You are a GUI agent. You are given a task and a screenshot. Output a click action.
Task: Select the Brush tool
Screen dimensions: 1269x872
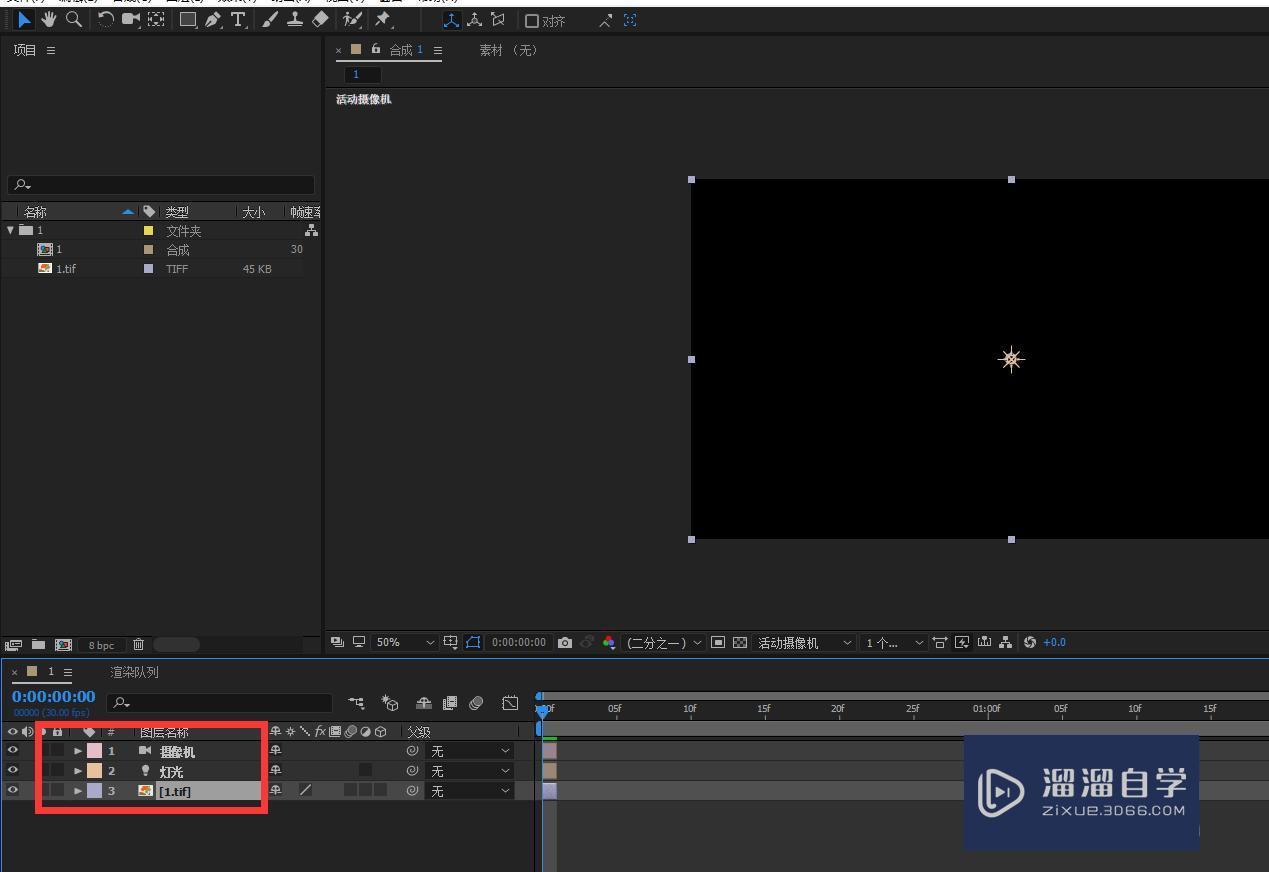tap(269, 19)
